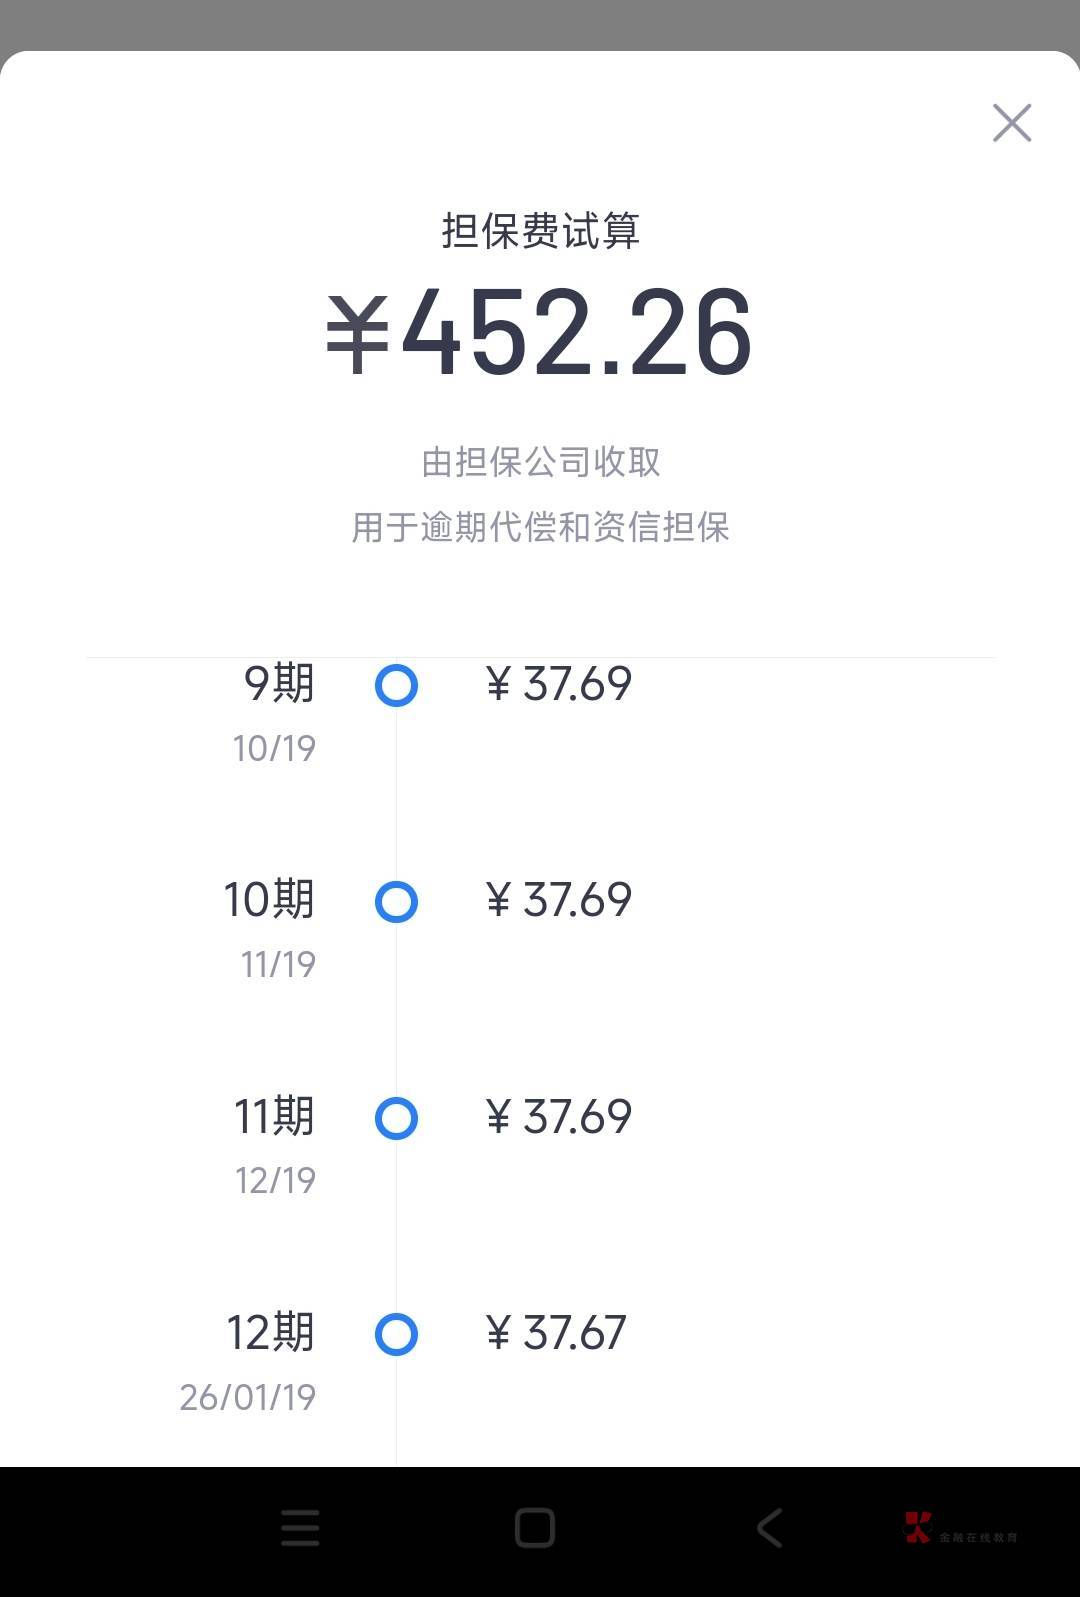
Task: Click the red watermark logo icon
Action: [x=917, y=1527]
